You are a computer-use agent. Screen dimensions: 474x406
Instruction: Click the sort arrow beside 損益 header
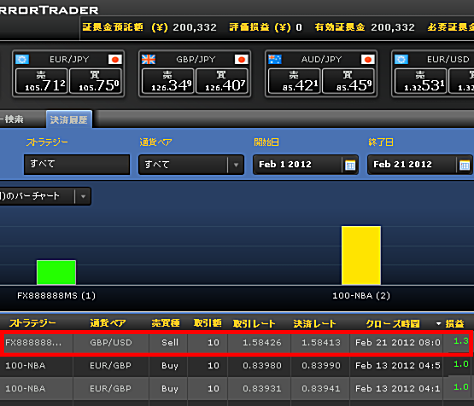pyautogui.click(x=439, y=324)
